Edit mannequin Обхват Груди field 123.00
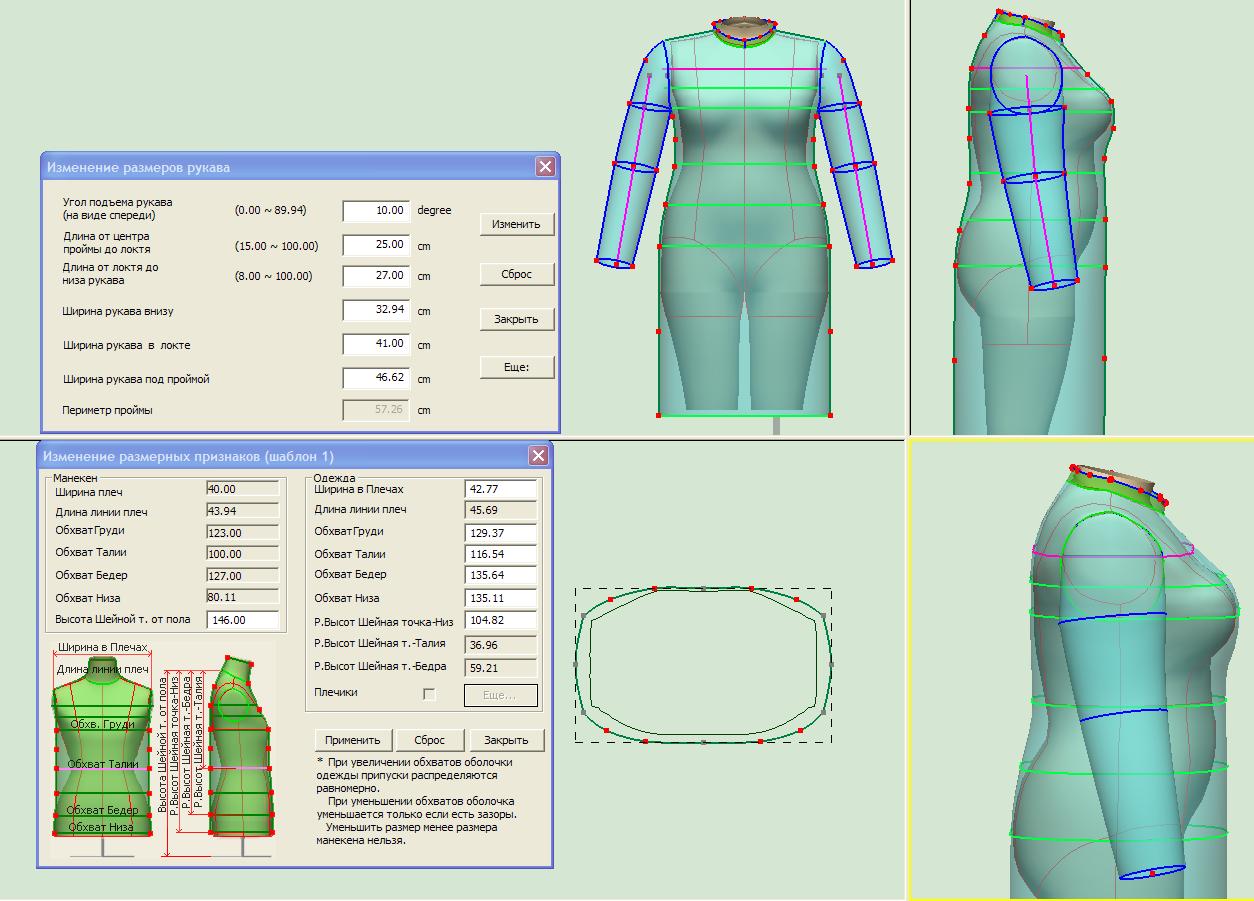The height and width of the screenshot is (901, 1254). [x=242, y=533]
